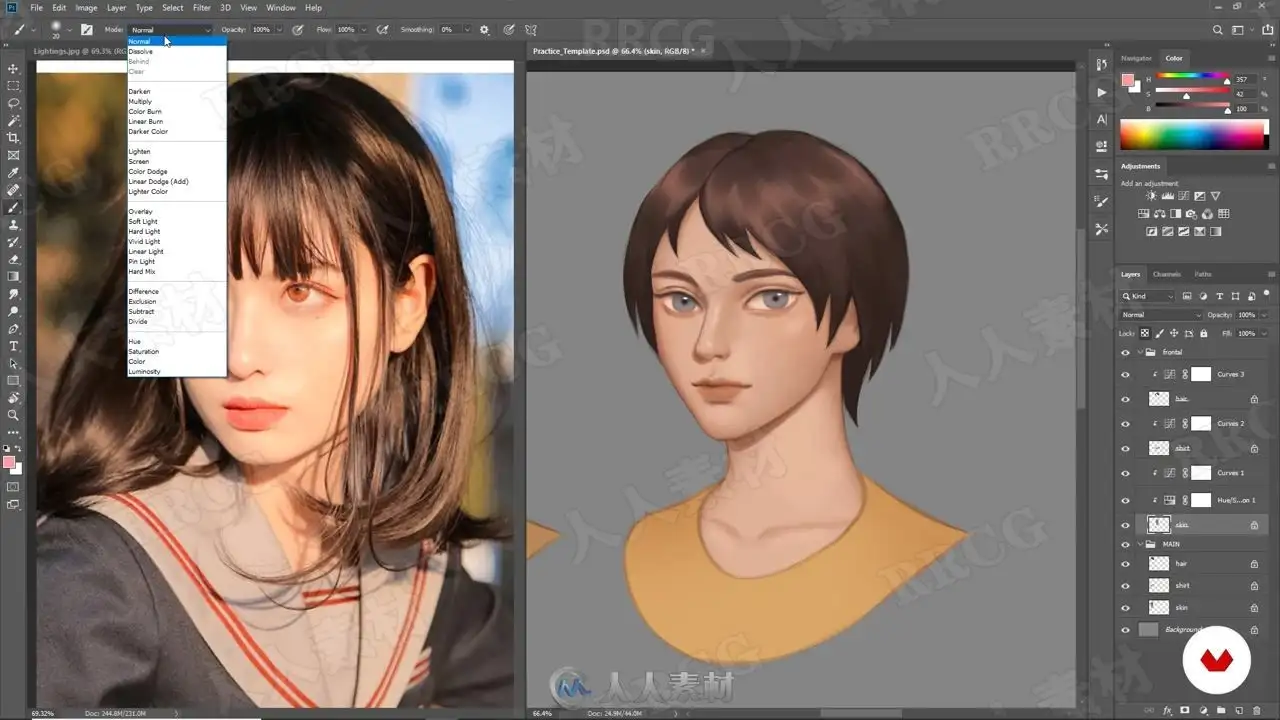The image size is (1280, 720).
Task: Select the Lasso tool
Action: (13, 103)
